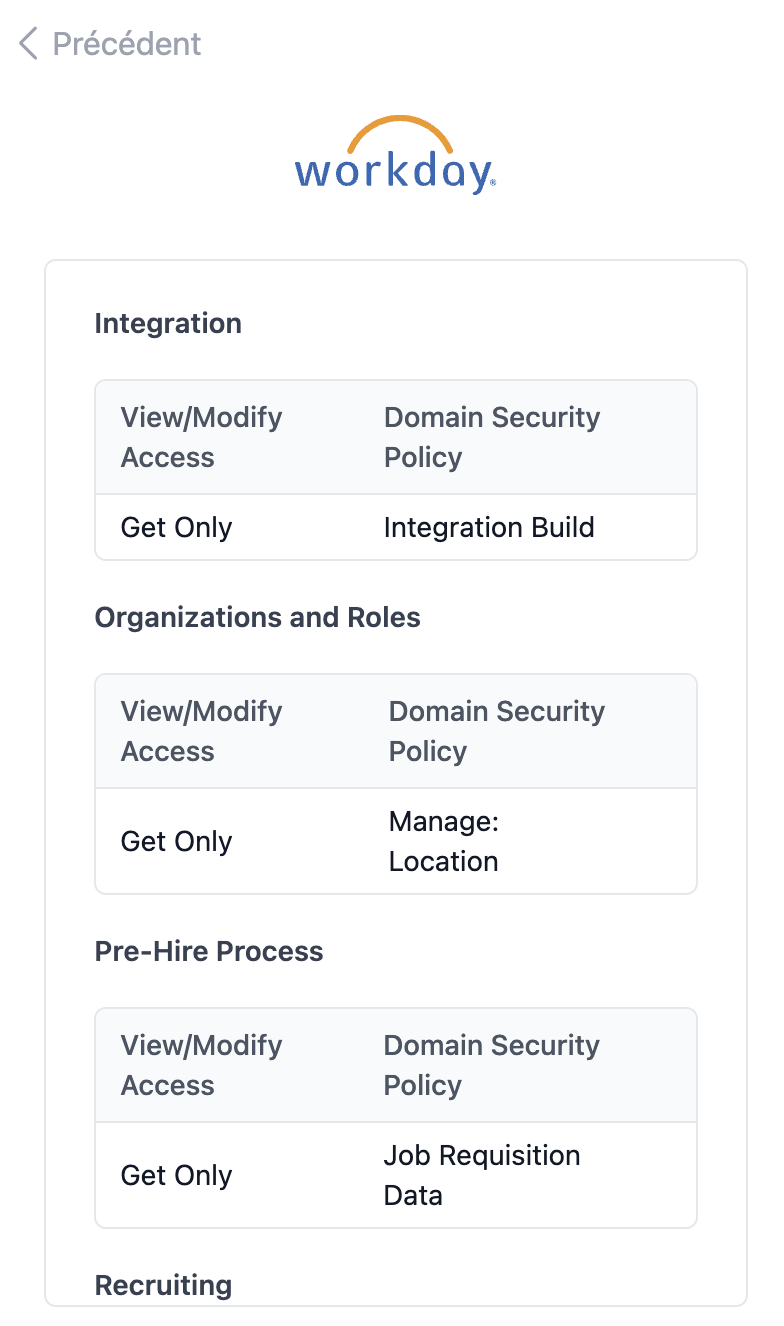Viewport: 784px width, 1326px height.
Task: Click Get Only in the Organizations table
Action: click(x=176, y=841)
